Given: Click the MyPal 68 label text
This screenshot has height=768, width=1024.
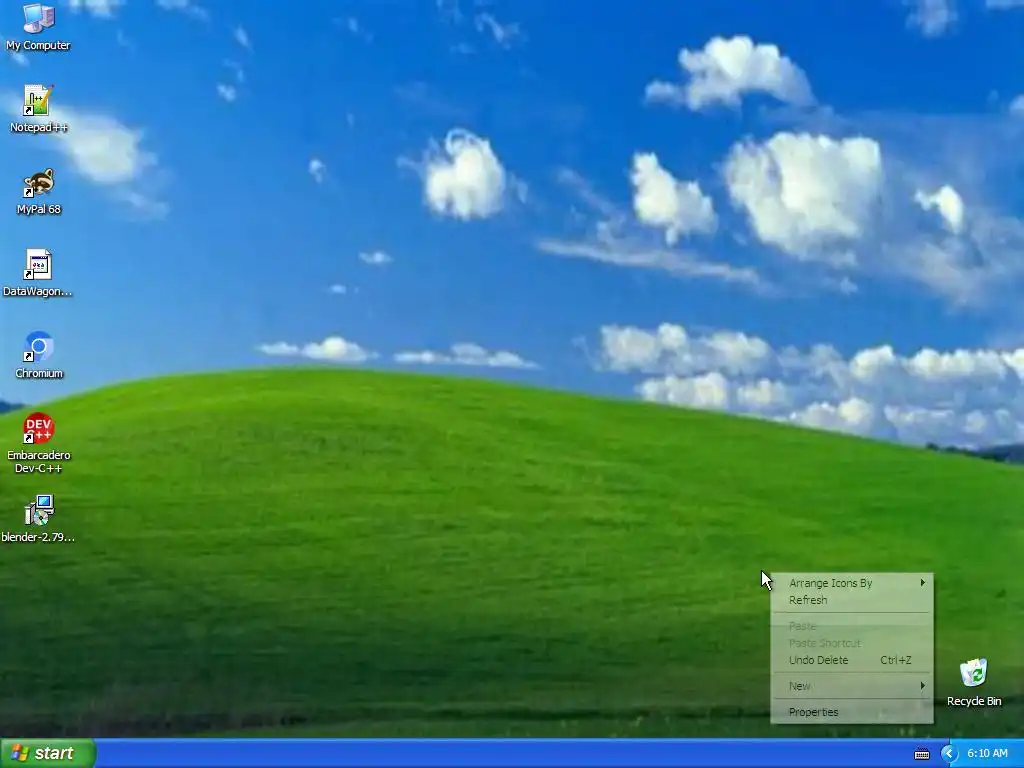Looking at the screenshot, I should [x=39, y=210].
